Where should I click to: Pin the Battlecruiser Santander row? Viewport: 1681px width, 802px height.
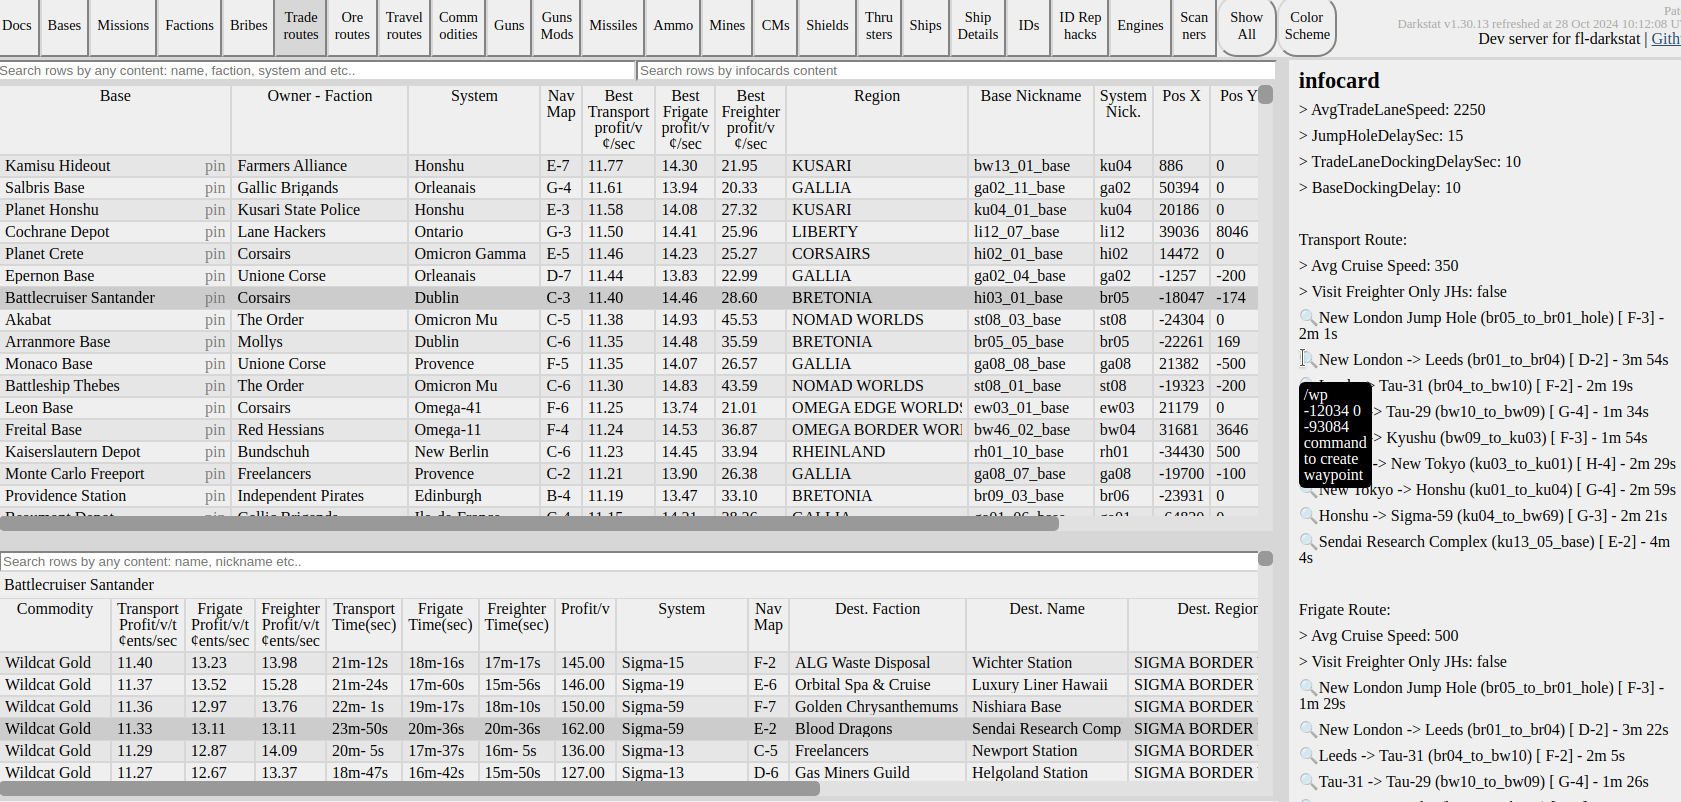pyautogui.click(x=215, y=298)
